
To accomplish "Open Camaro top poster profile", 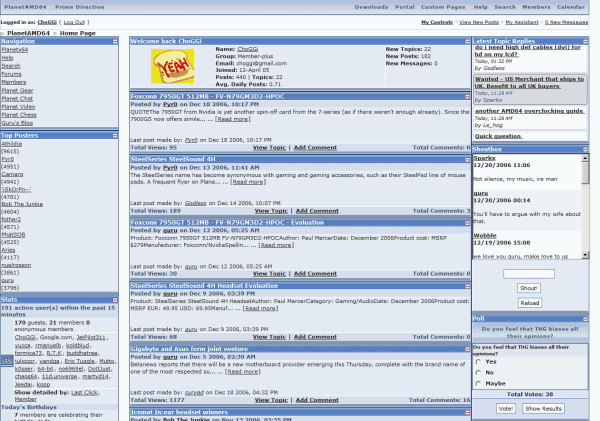I will 12,174.
